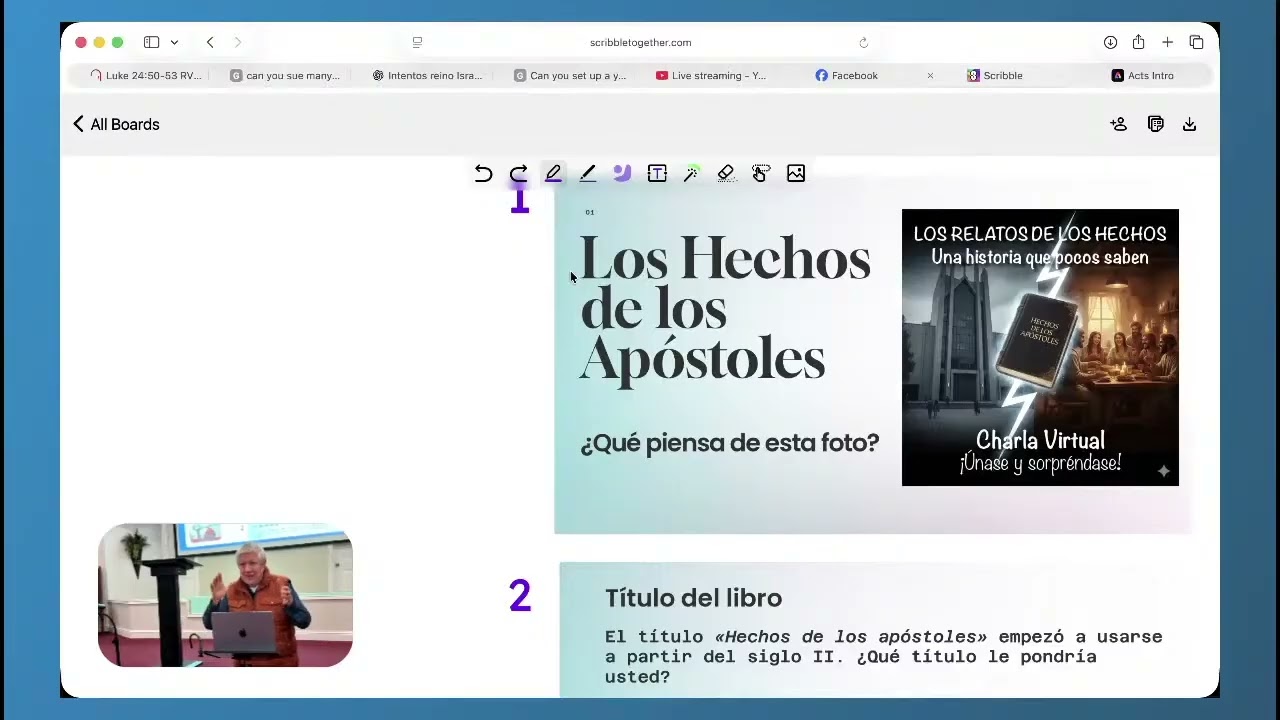Open the sidebar dropdown chevron
The image size is (1280, 720).
click(x=174, y=42)
